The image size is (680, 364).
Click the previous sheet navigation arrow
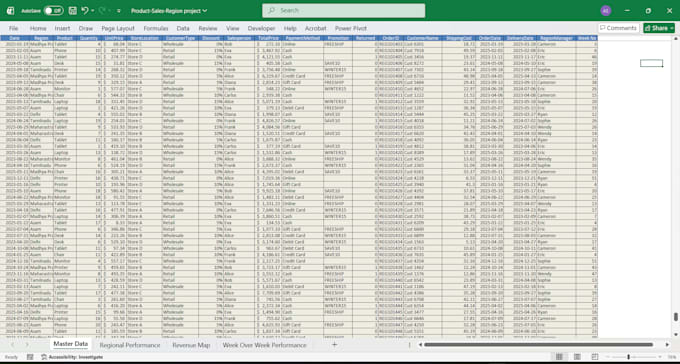pos(12,345)
